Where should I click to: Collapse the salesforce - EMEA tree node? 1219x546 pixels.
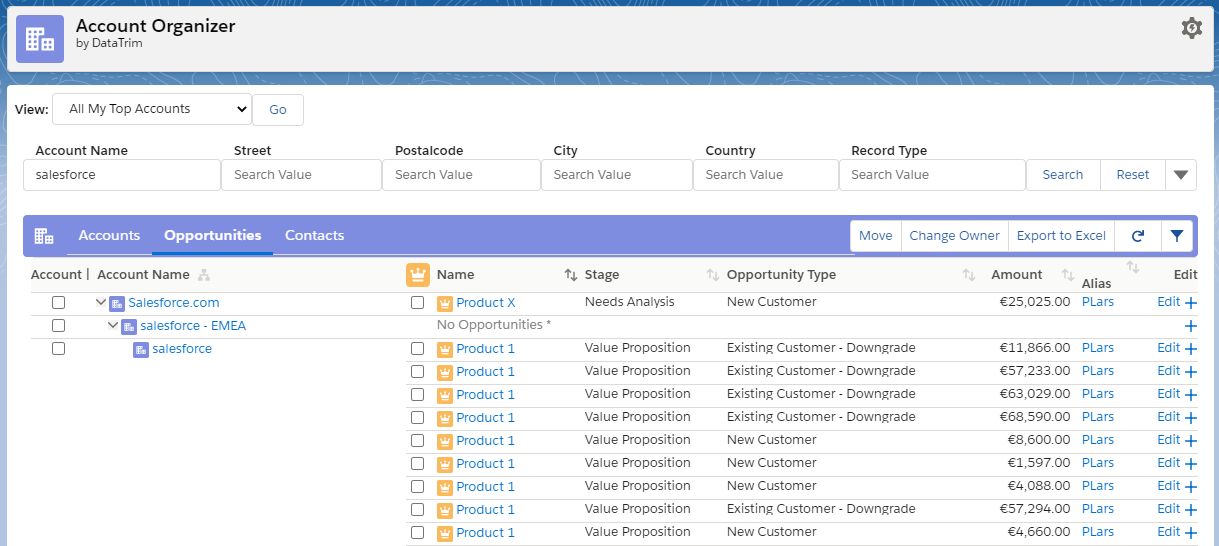pyautogui.click(x=113, y=326)
